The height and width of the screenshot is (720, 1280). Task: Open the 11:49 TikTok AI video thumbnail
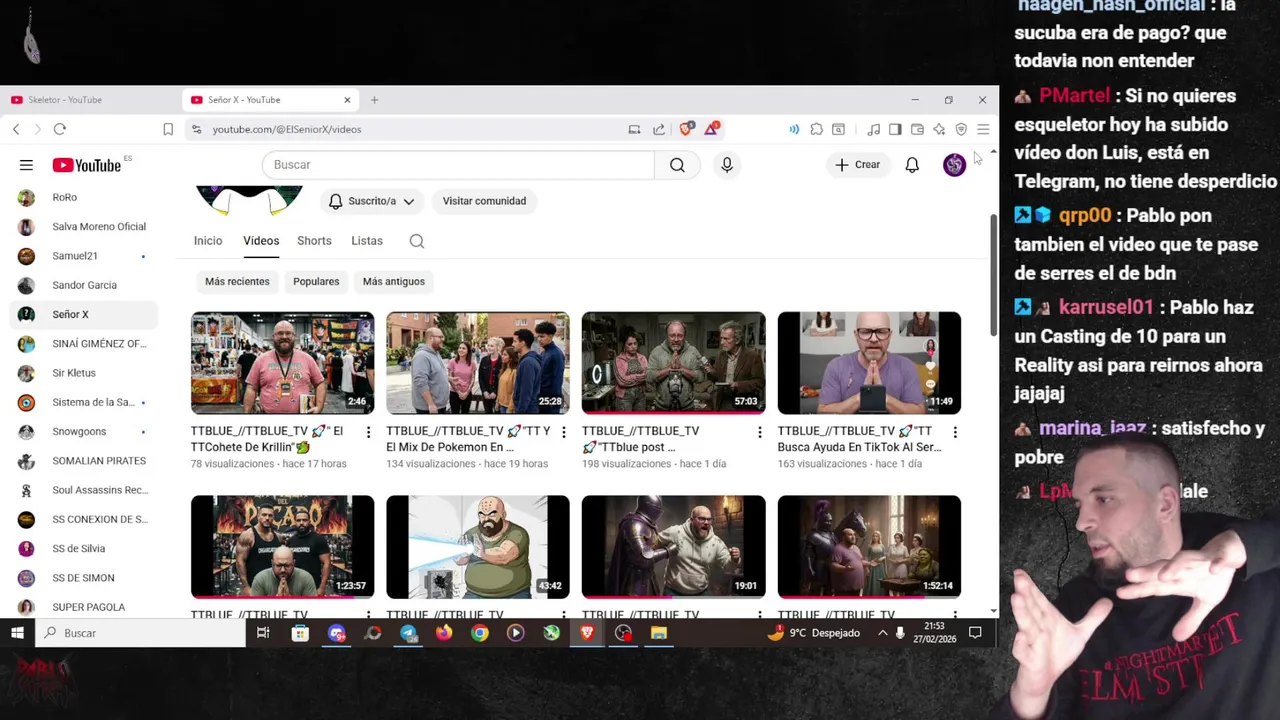(x=869, y=363)
